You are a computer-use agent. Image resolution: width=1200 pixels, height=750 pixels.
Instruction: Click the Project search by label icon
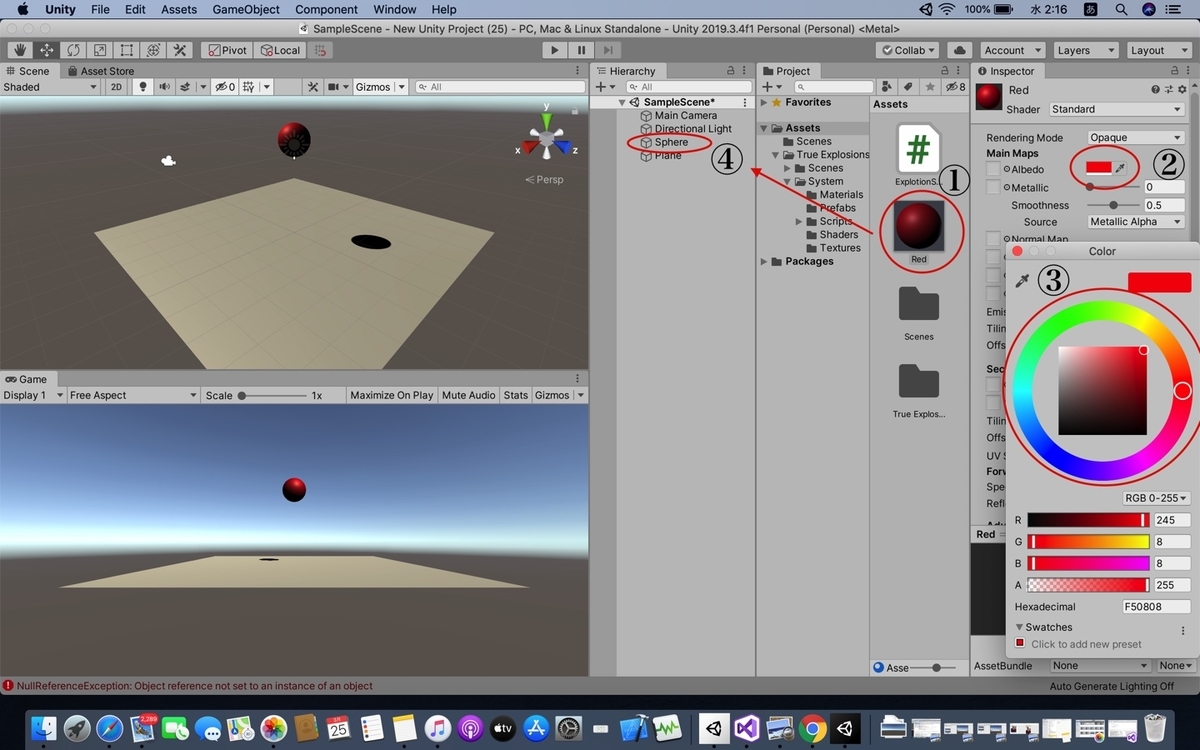pyautogui.click(x=909, y=87)
